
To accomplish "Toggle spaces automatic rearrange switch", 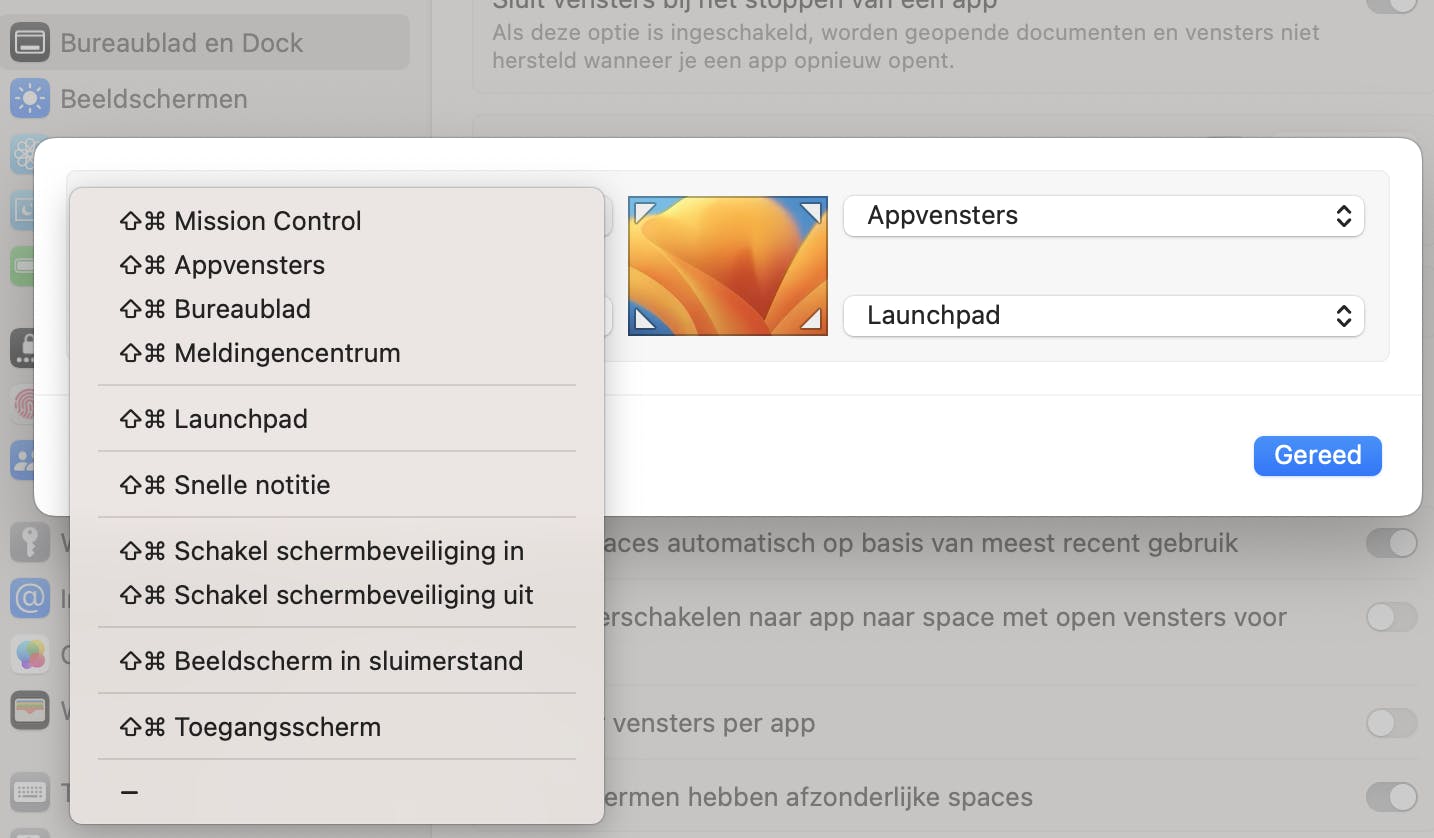I will [x=1391, y=543].
